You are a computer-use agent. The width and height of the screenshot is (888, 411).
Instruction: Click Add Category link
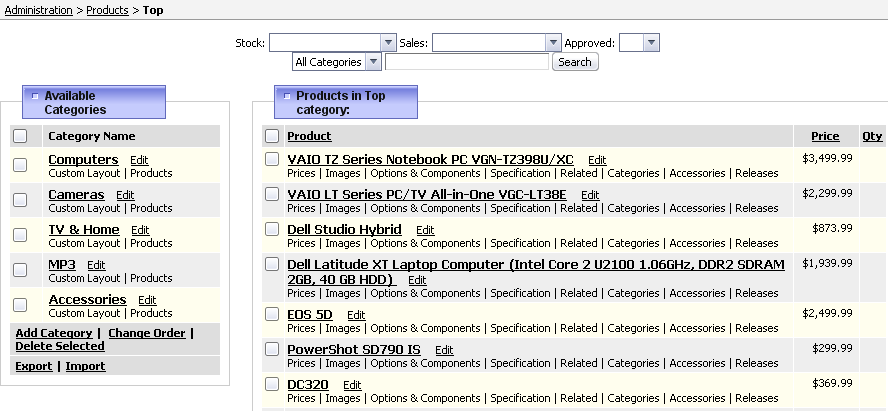pyautogui.click(x=54, y=333)
